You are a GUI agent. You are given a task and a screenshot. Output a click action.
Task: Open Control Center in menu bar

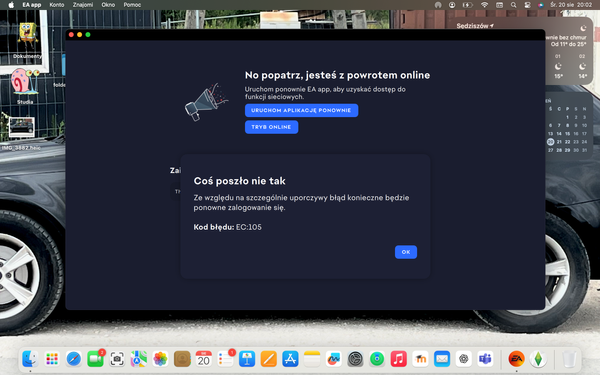pos(527,5)
